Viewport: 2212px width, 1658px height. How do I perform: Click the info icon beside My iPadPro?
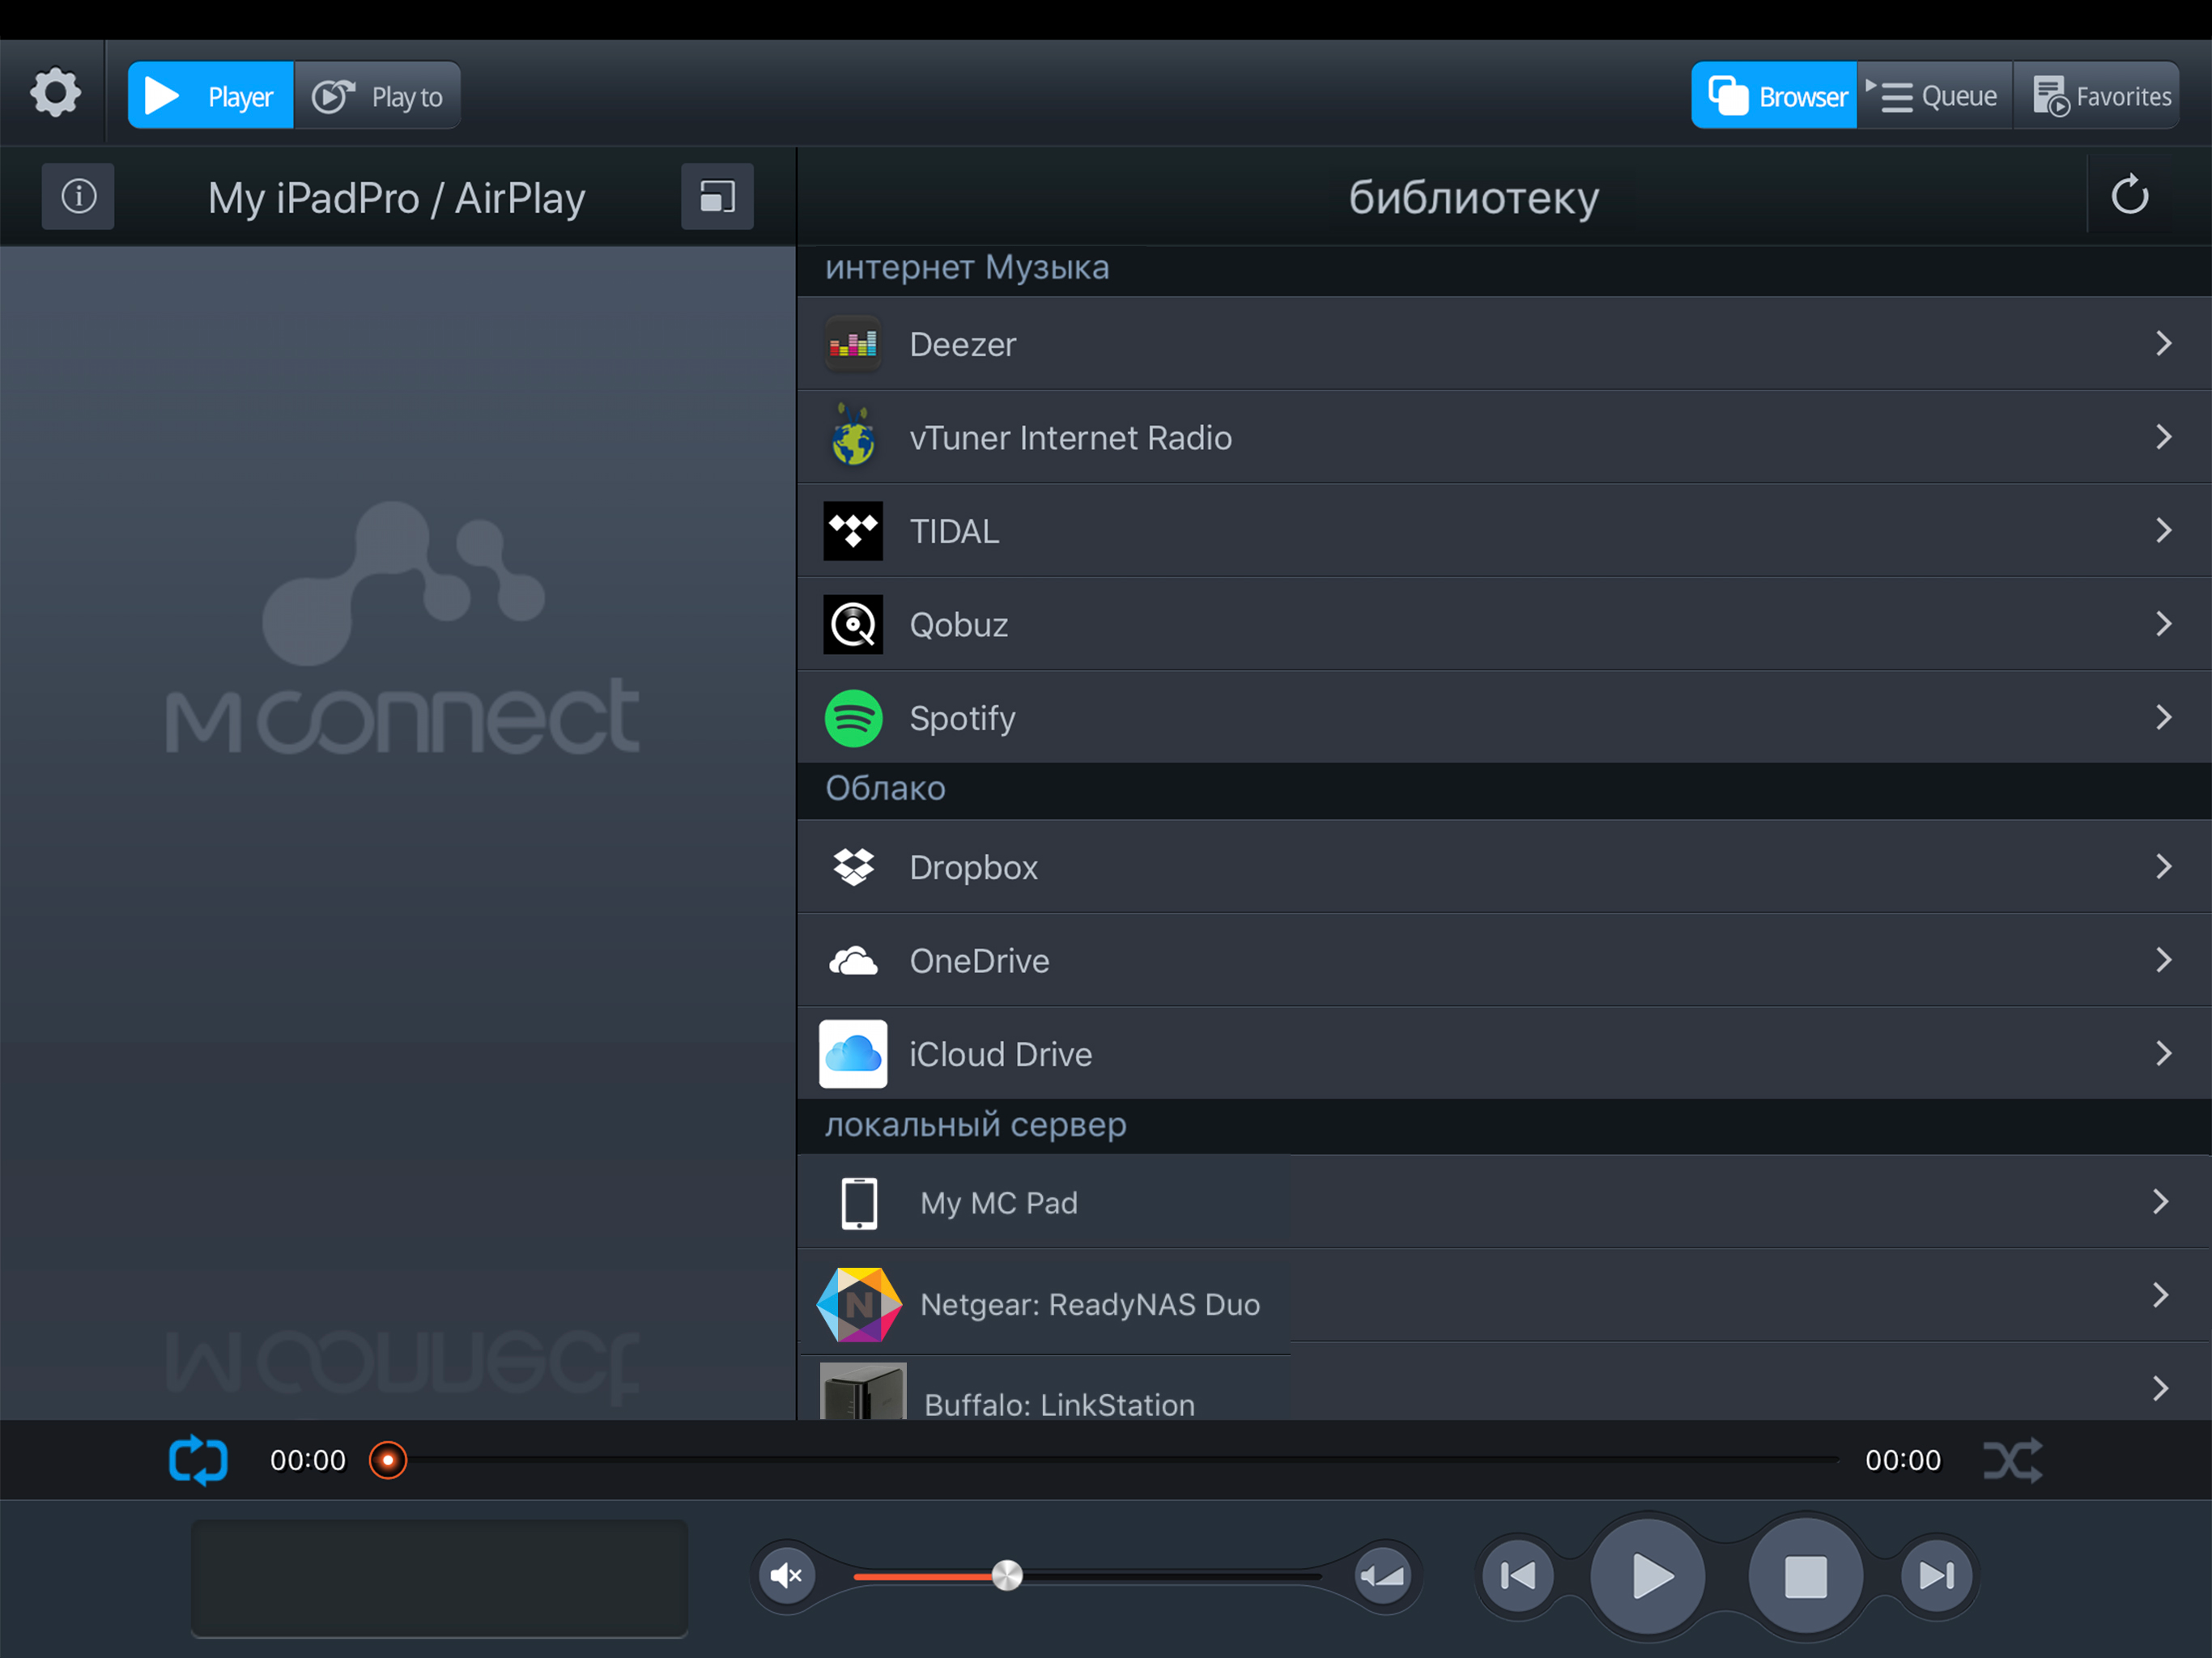[78, 196]
